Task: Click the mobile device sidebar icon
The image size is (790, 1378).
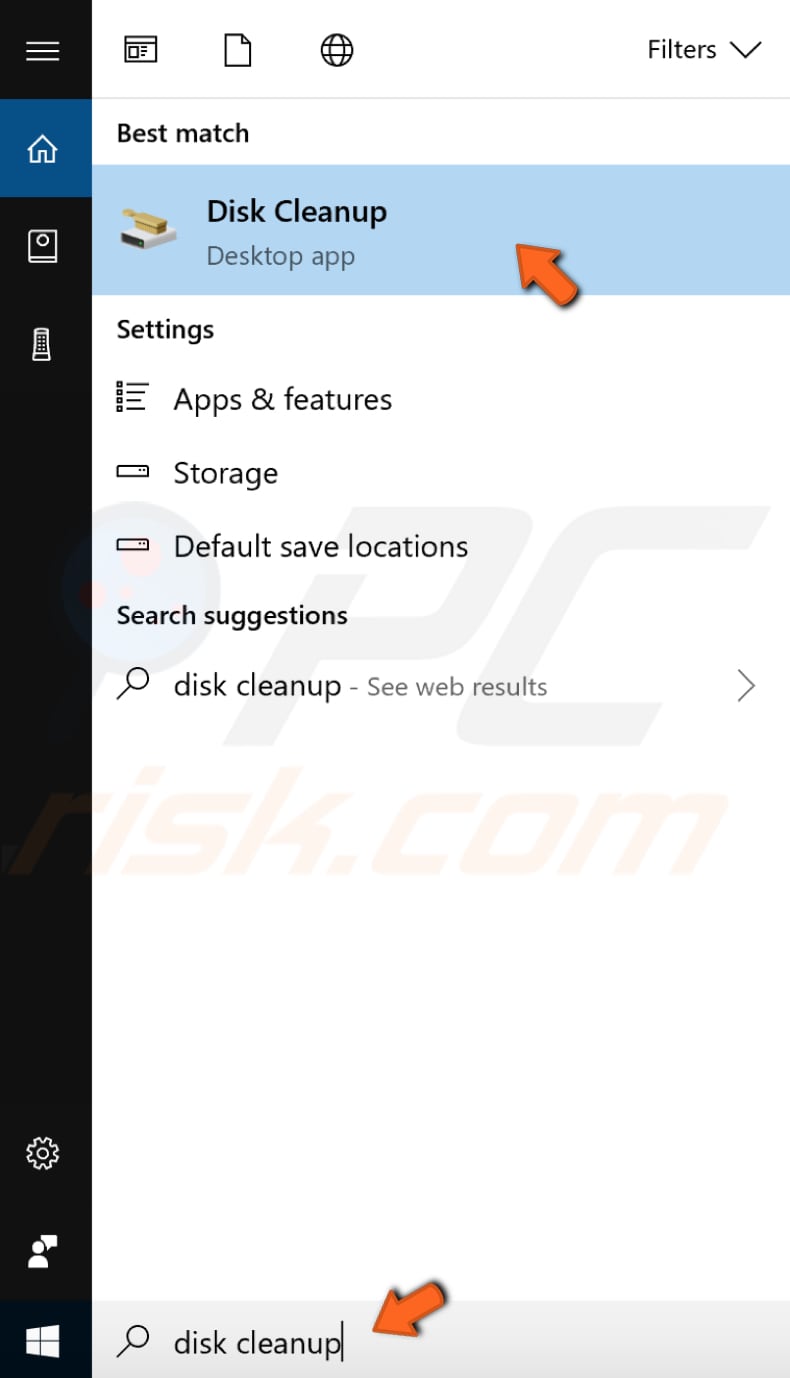Action: (x=43, y=343)
